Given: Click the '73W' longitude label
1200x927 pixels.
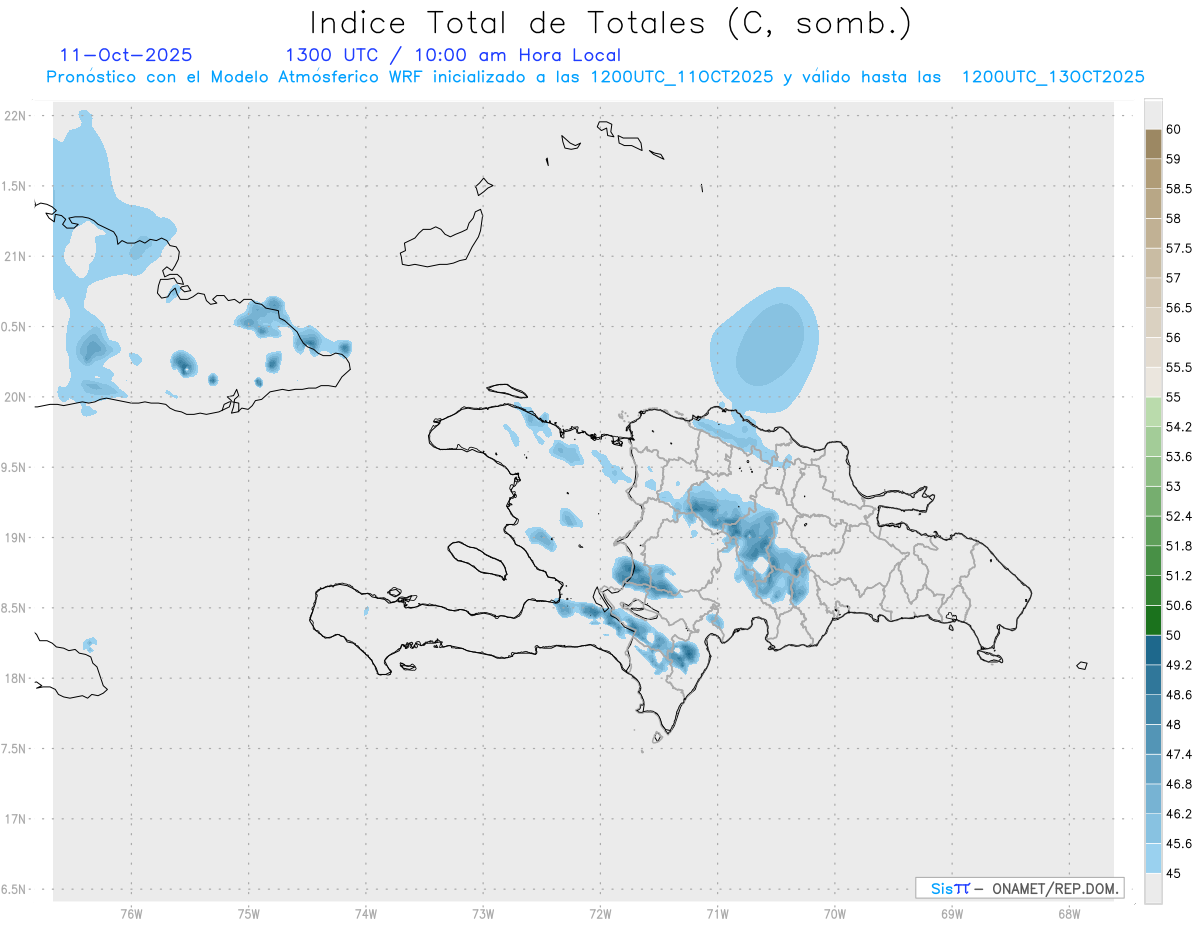Looking at the screenshot, I should (x=483, y=913).
